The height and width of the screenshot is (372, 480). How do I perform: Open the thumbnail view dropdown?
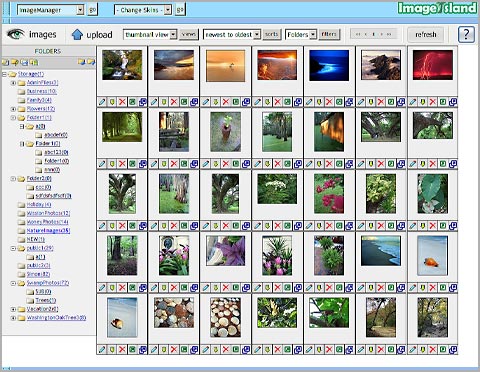pyautogui.click(x=150, y=34)
